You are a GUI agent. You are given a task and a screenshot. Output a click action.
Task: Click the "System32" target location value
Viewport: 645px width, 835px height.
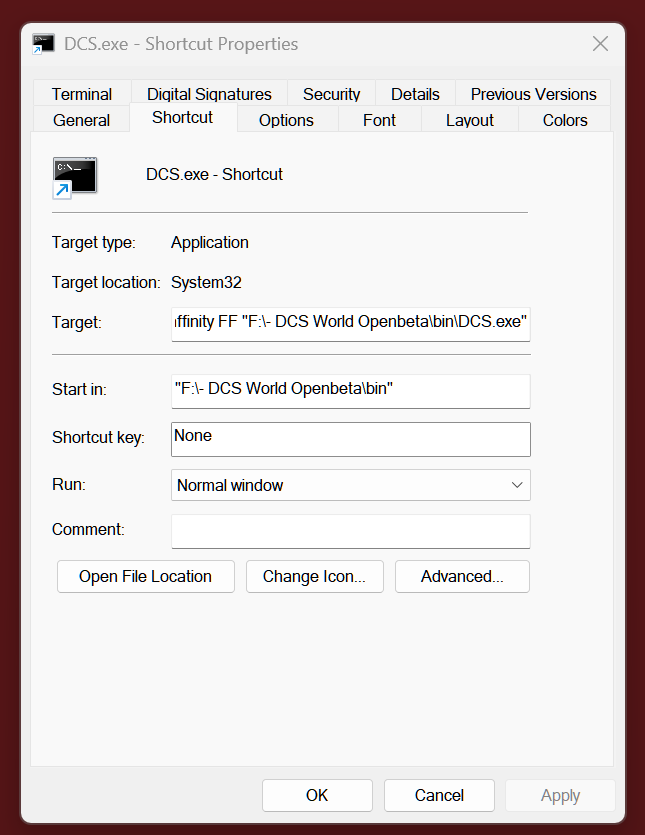pyautogui.click(x=206, y=282)
